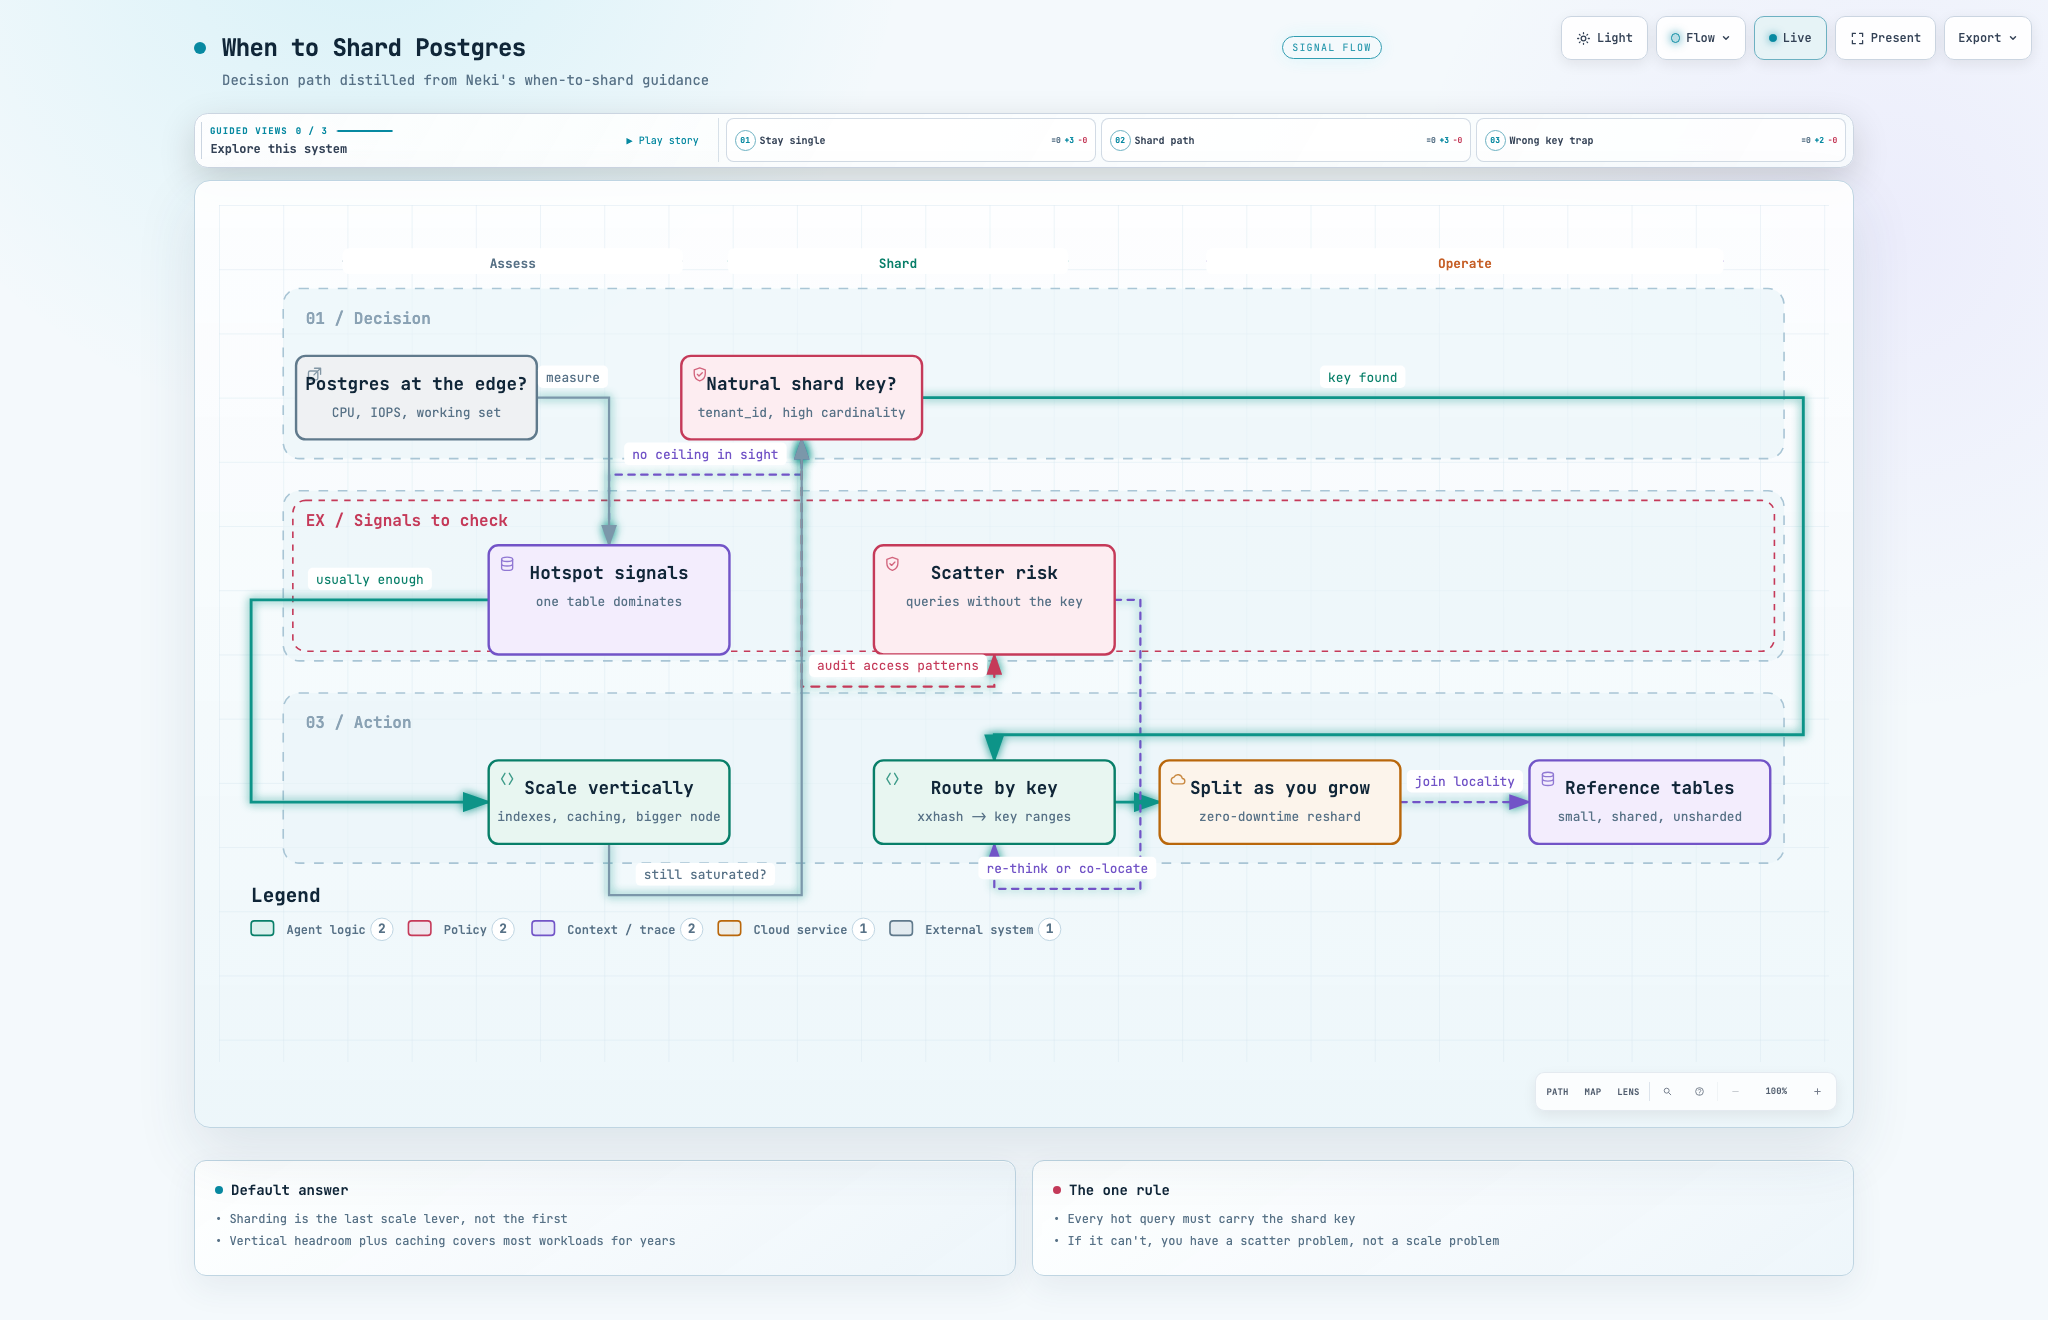2048x1320 pixels.
Task: Open the Flow dropdown
Action: pyautogui.click(x=1700, y=38)
